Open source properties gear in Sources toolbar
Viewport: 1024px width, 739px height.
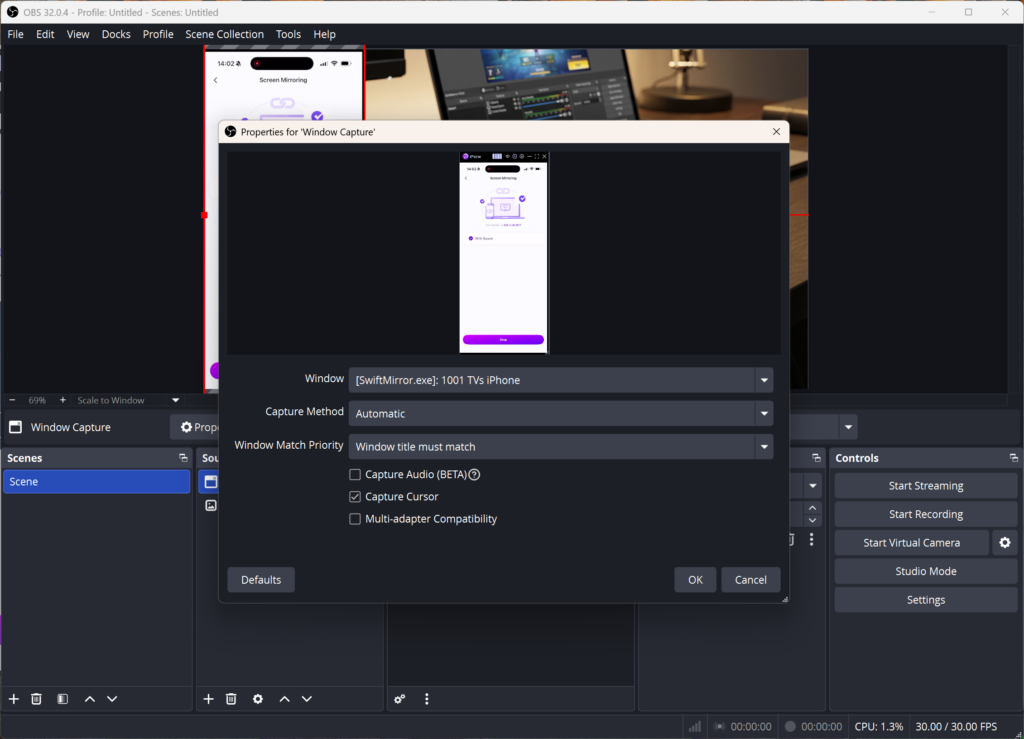coord(258,699)
